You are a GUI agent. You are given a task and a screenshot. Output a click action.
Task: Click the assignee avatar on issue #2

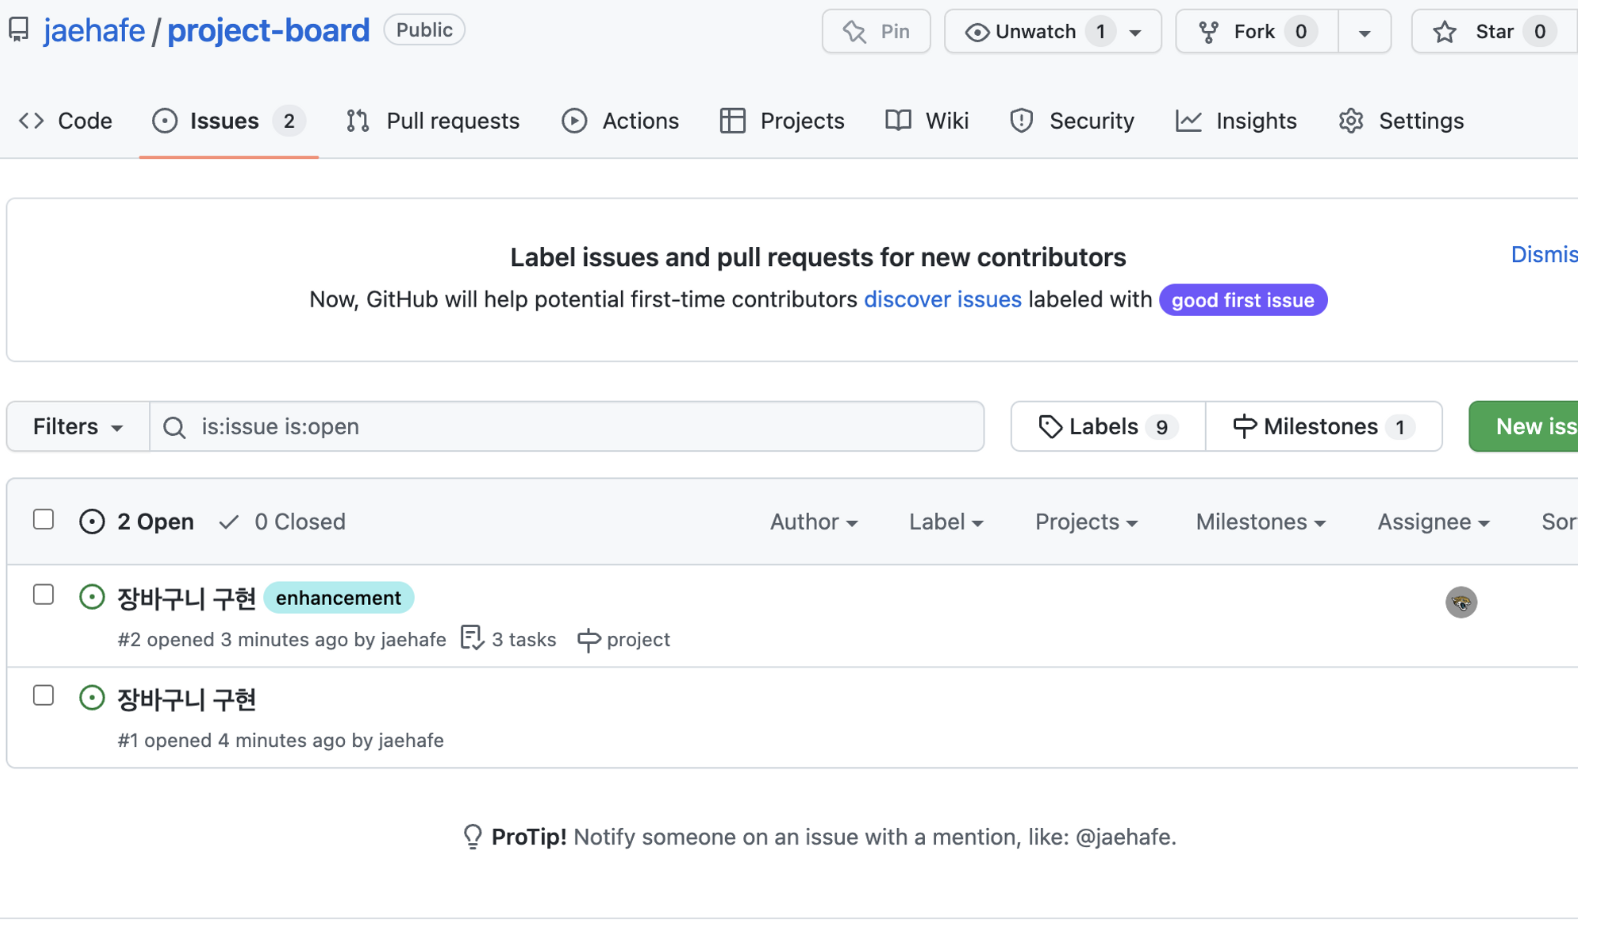coord(1460,602)
